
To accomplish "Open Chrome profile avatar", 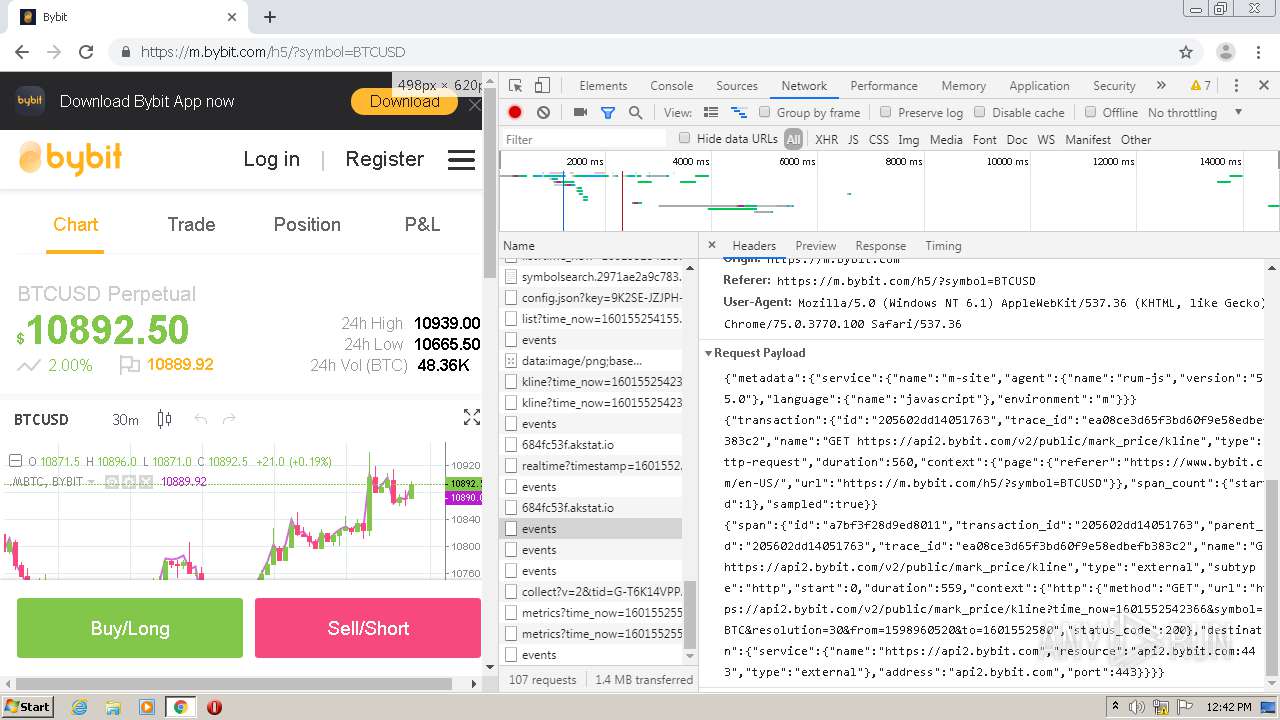I will click(1225, 52).
